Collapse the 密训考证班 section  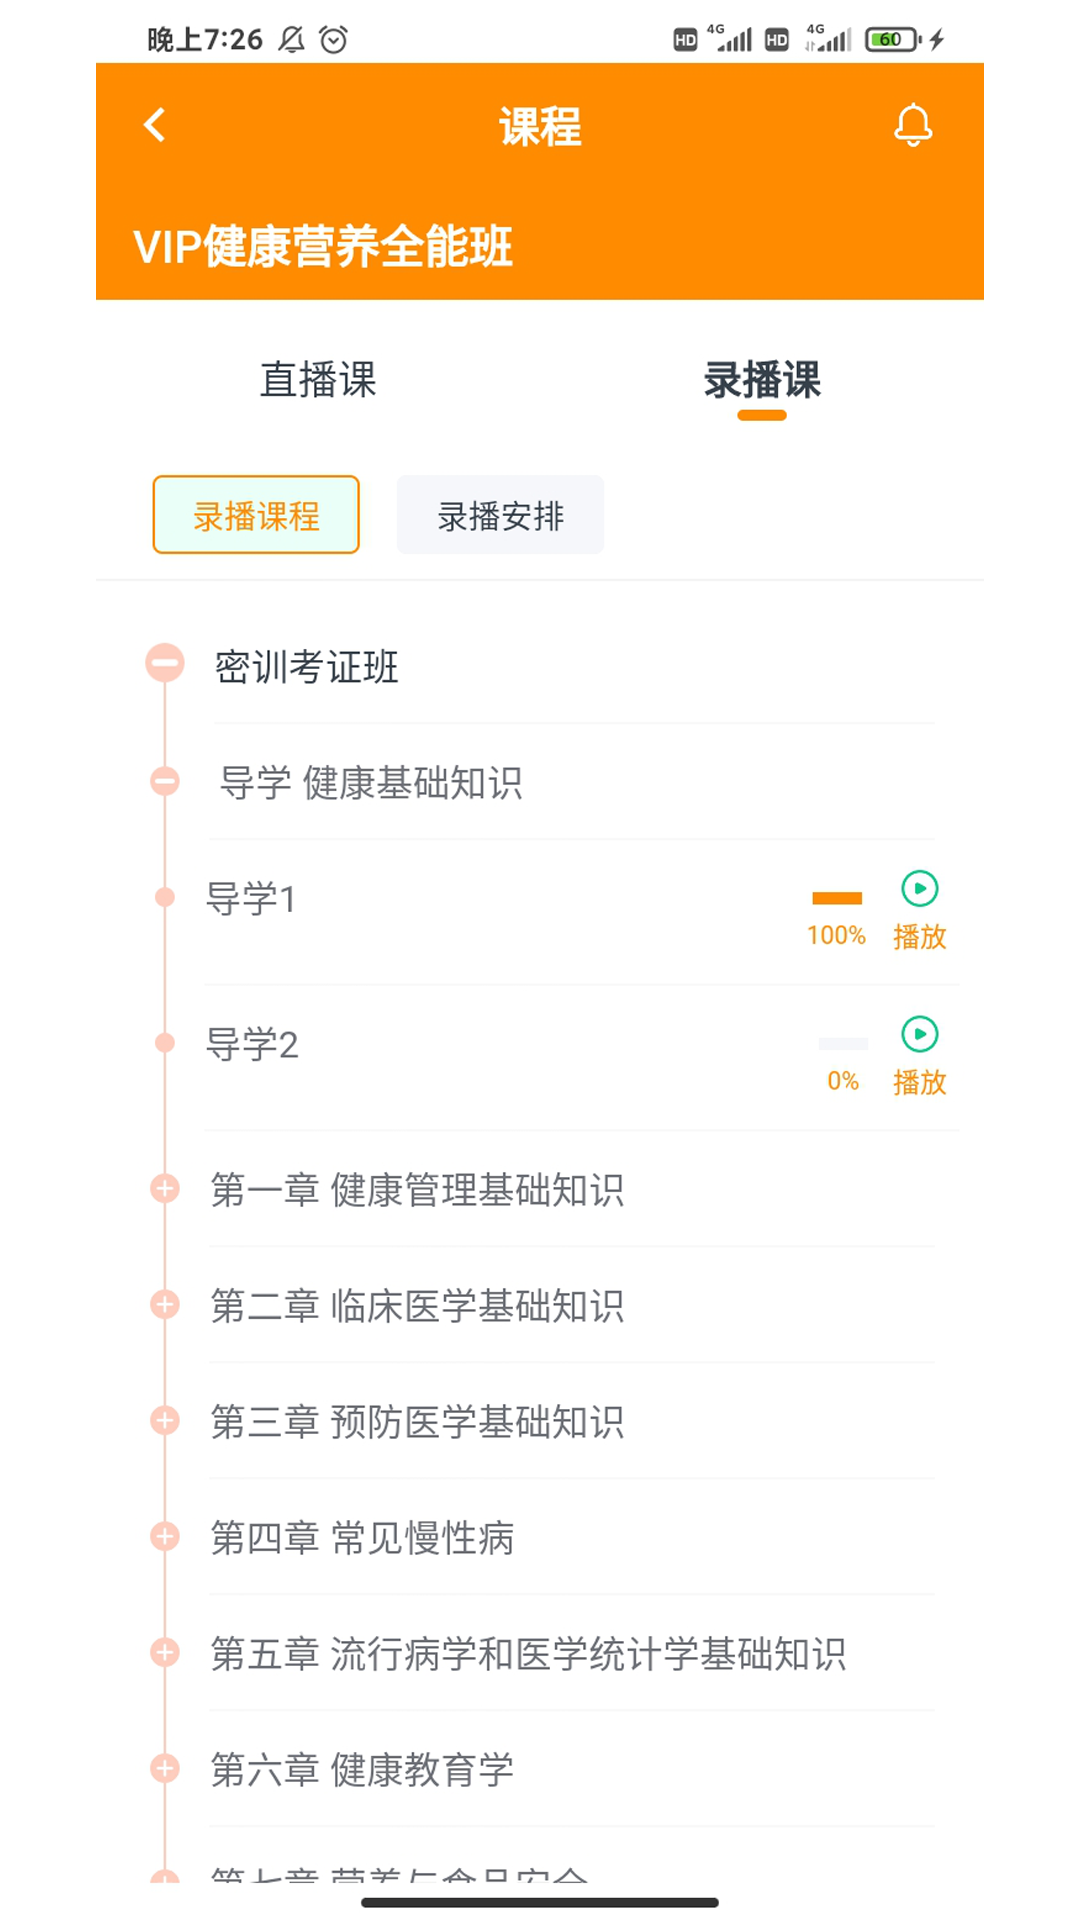point(165,663)
